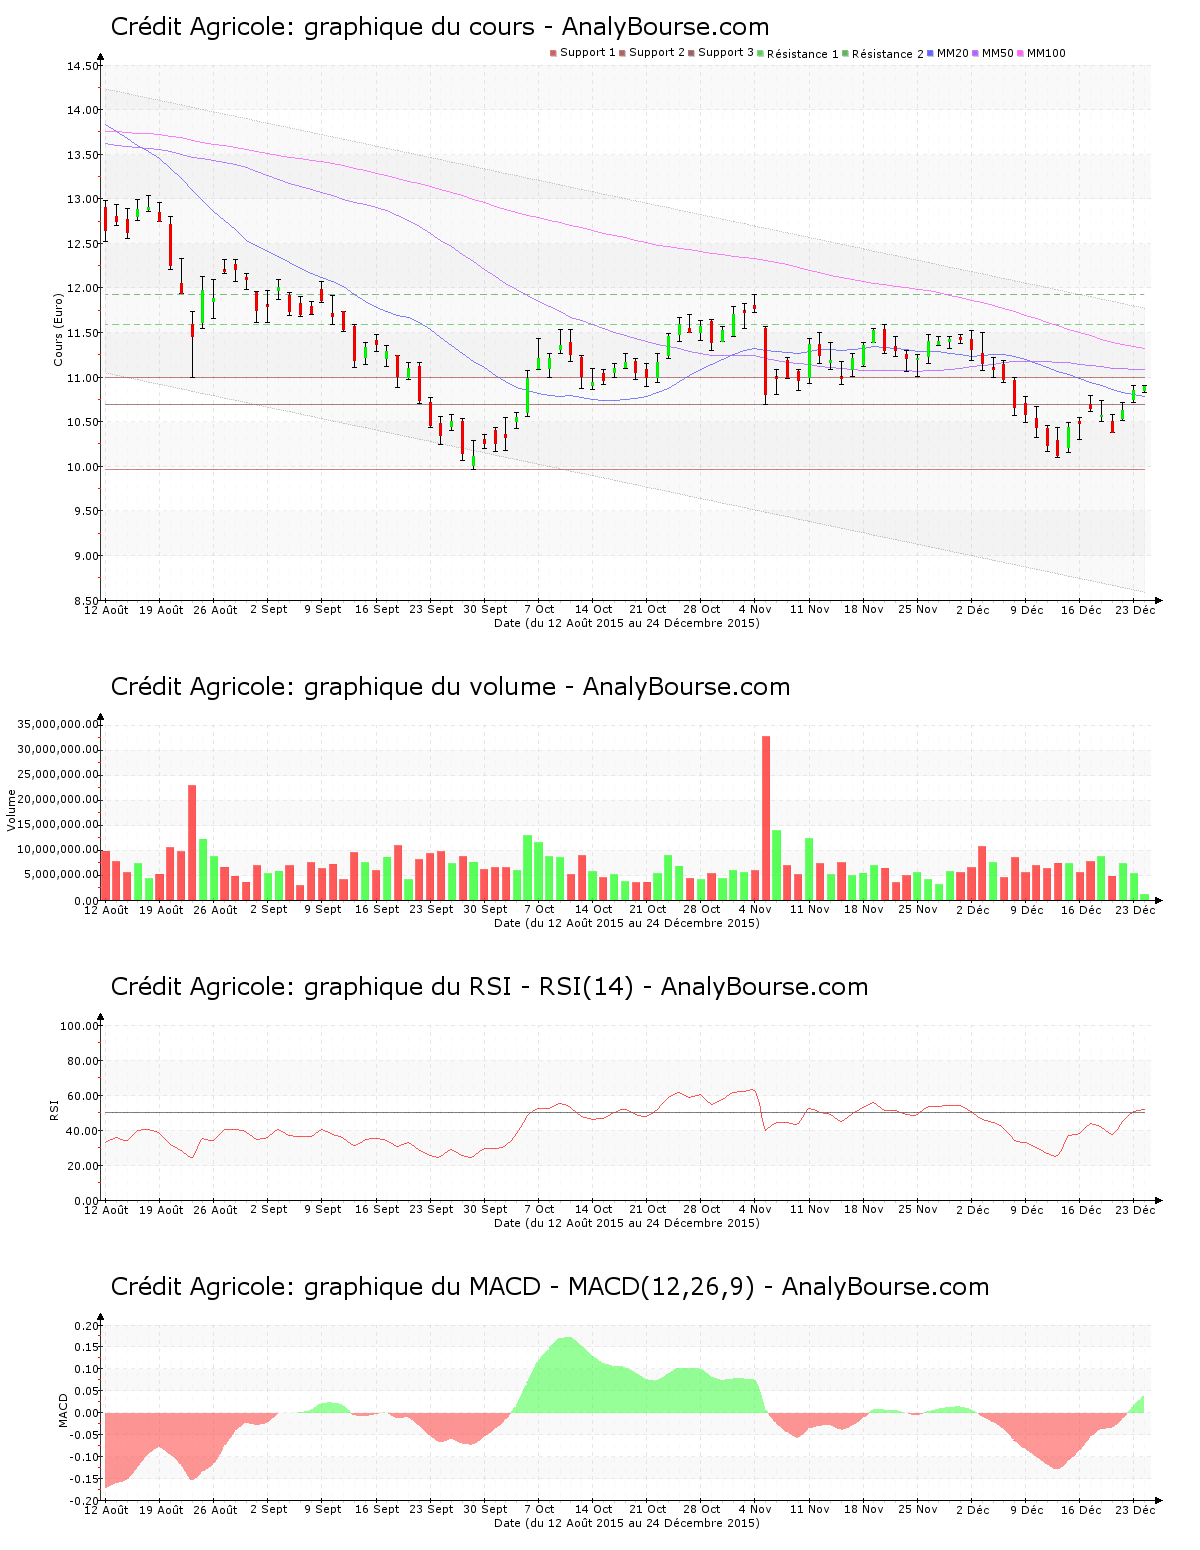Image resolution: width=1200 pixels, height=1550 pixels.
Task: Click the date range caption under MACD chart
Action: coord(627,1523)
